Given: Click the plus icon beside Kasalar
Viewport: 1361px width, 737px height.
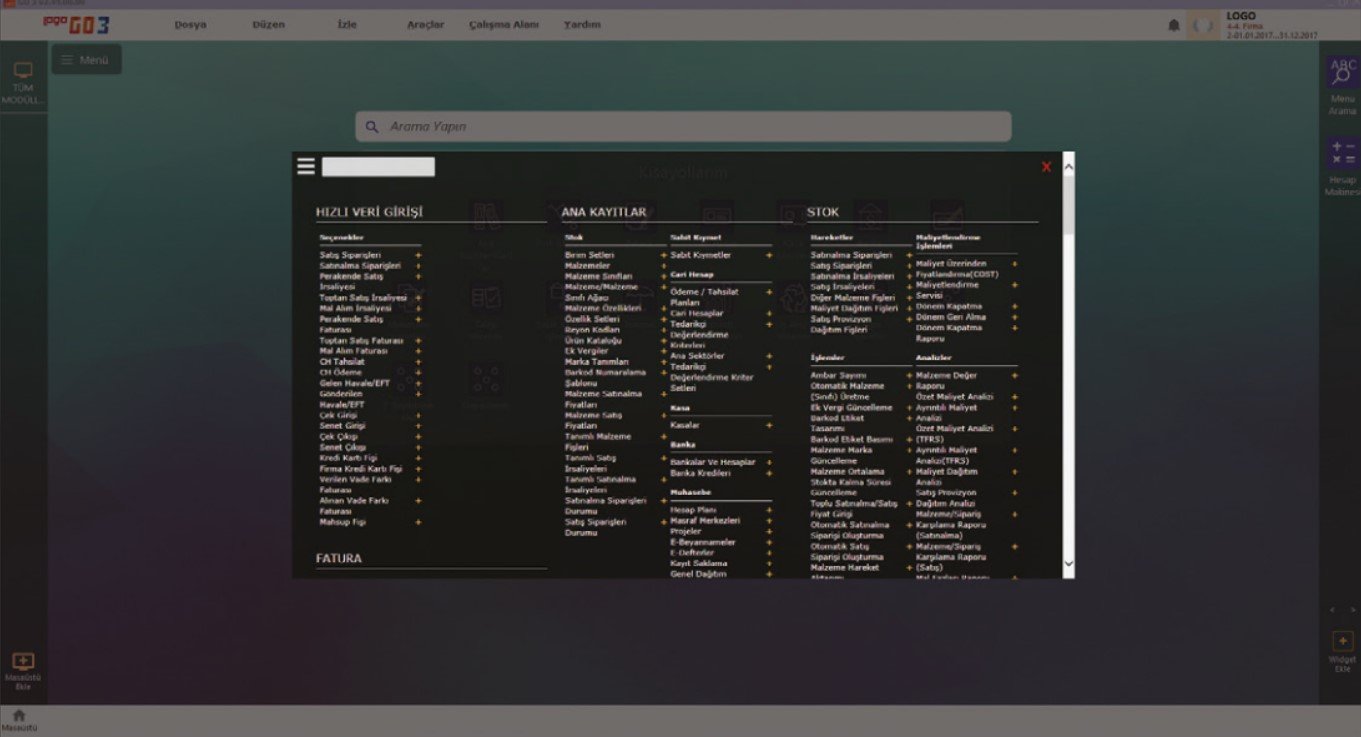Looking at the screenshot, I should (769, 426).
